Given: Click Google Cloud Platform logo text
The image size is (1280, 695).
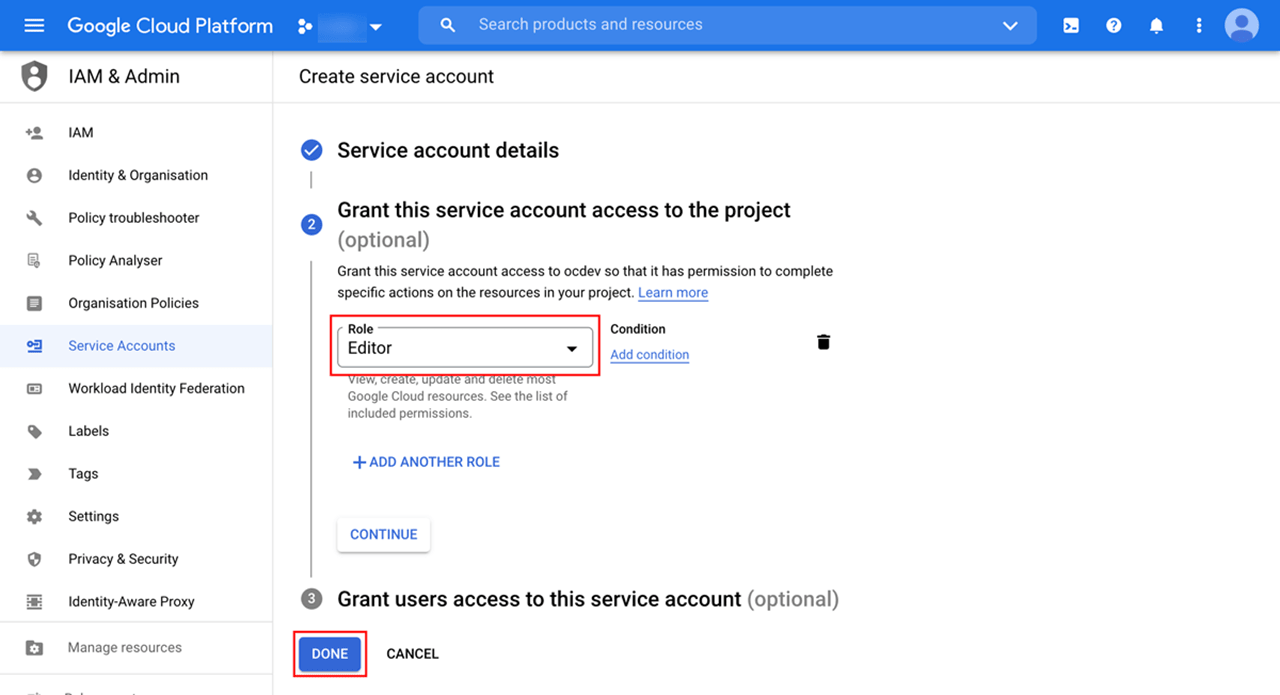Looking at the screenshot, I should tap(170, 26).
